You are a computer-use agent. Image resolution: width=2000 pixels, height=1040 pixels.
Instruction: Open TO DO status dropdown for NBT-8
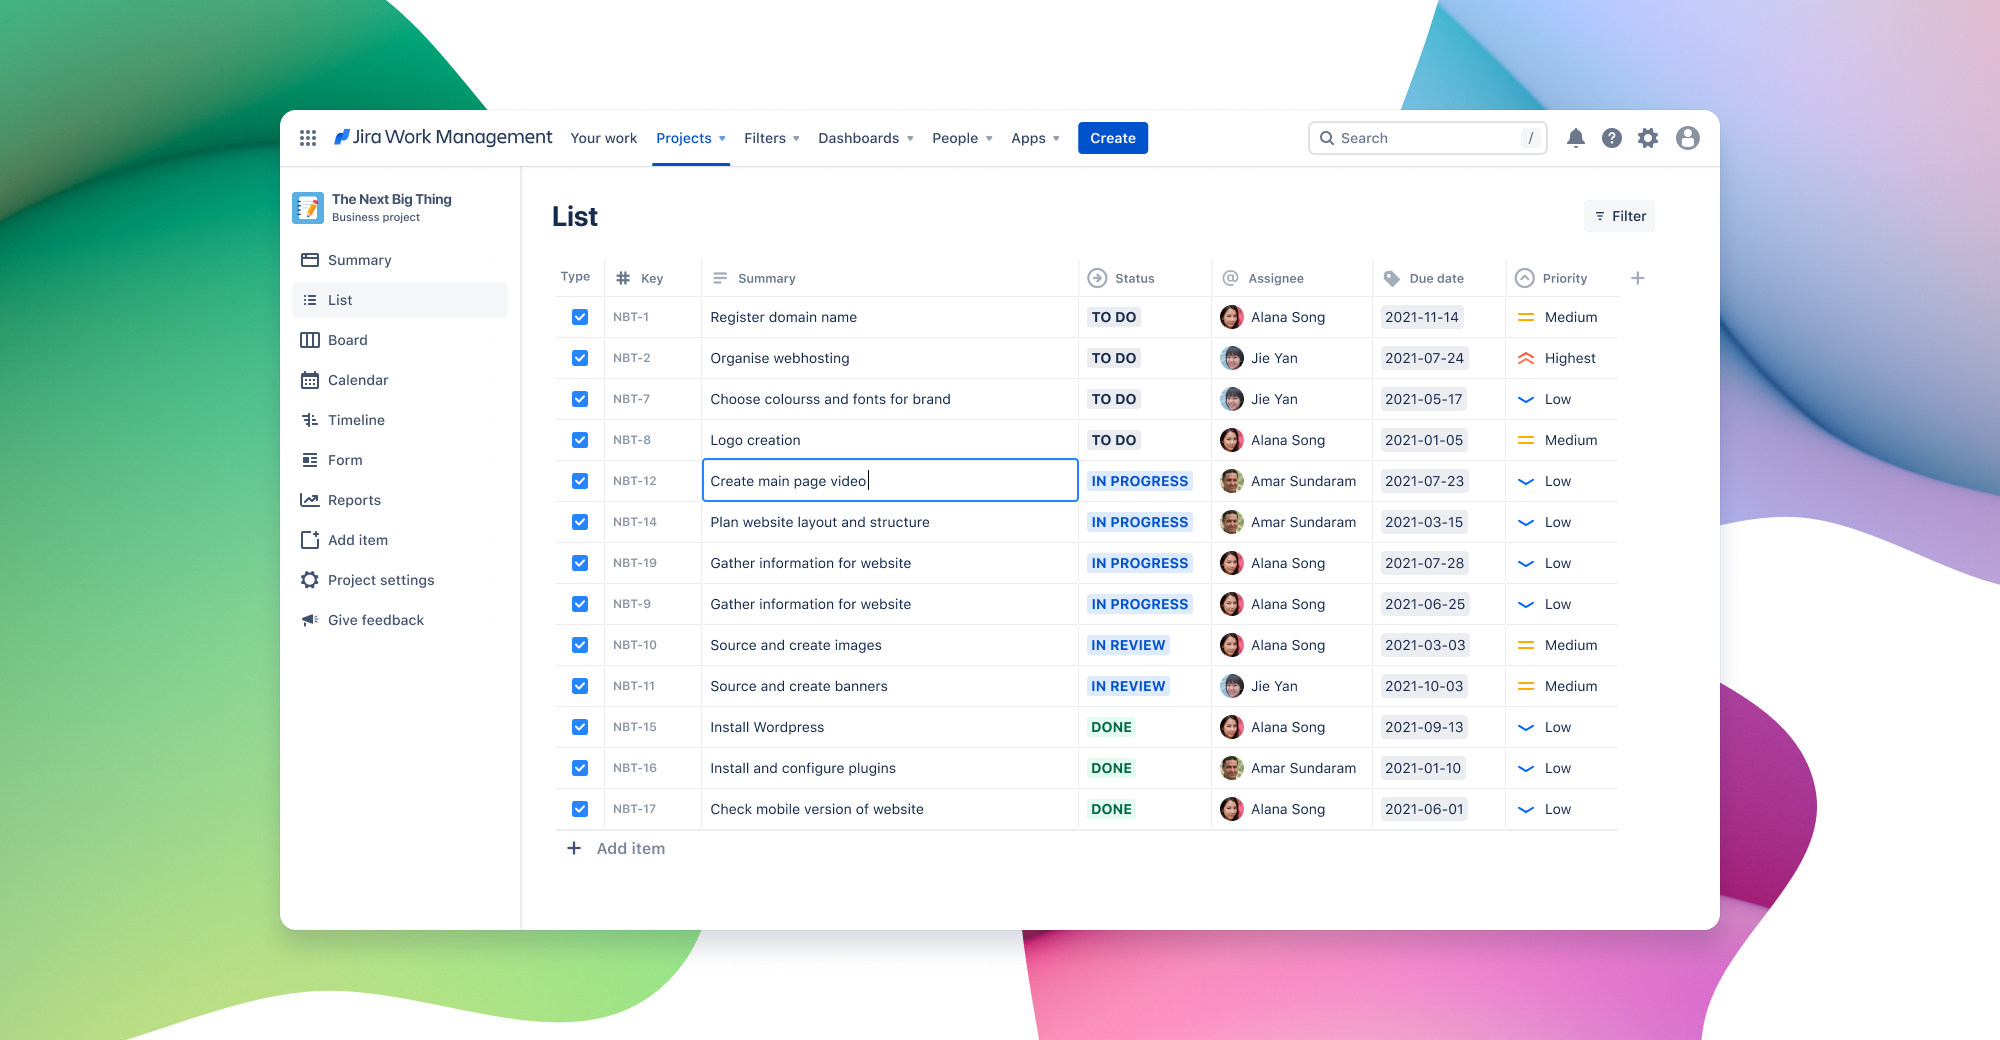coord(1114,440)
